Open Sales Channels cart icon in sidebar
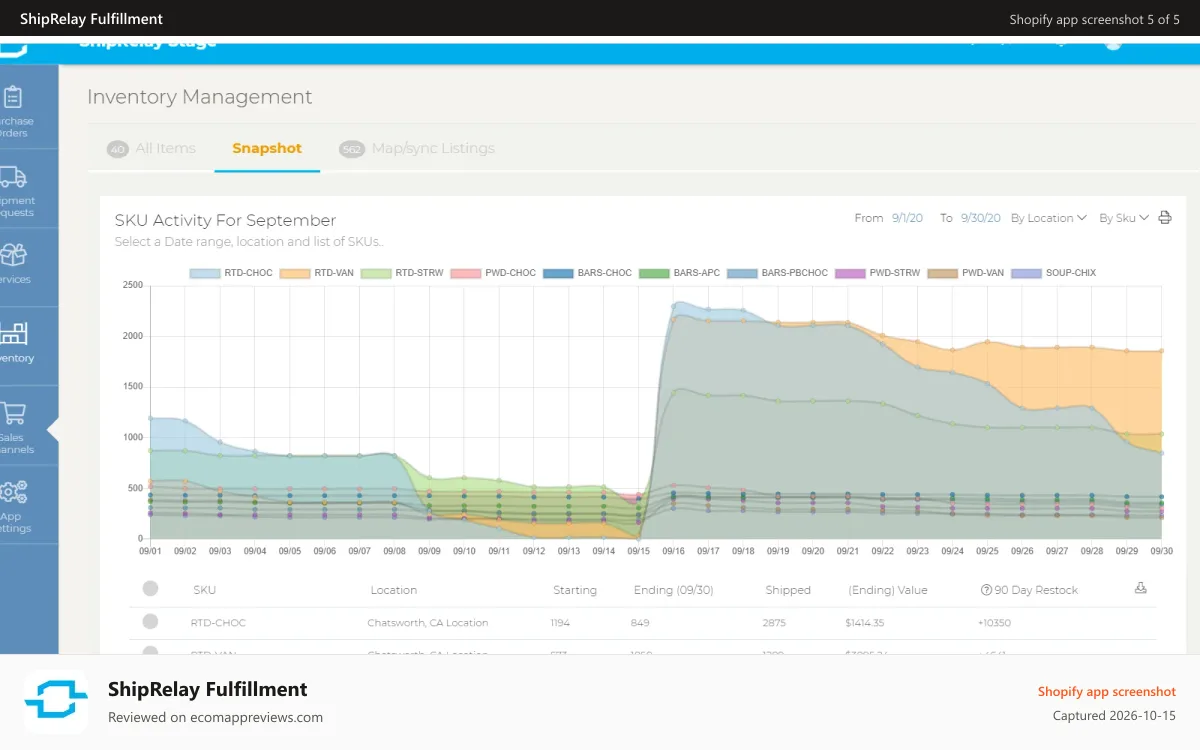The image size is (1200, 750). (13, 413)
